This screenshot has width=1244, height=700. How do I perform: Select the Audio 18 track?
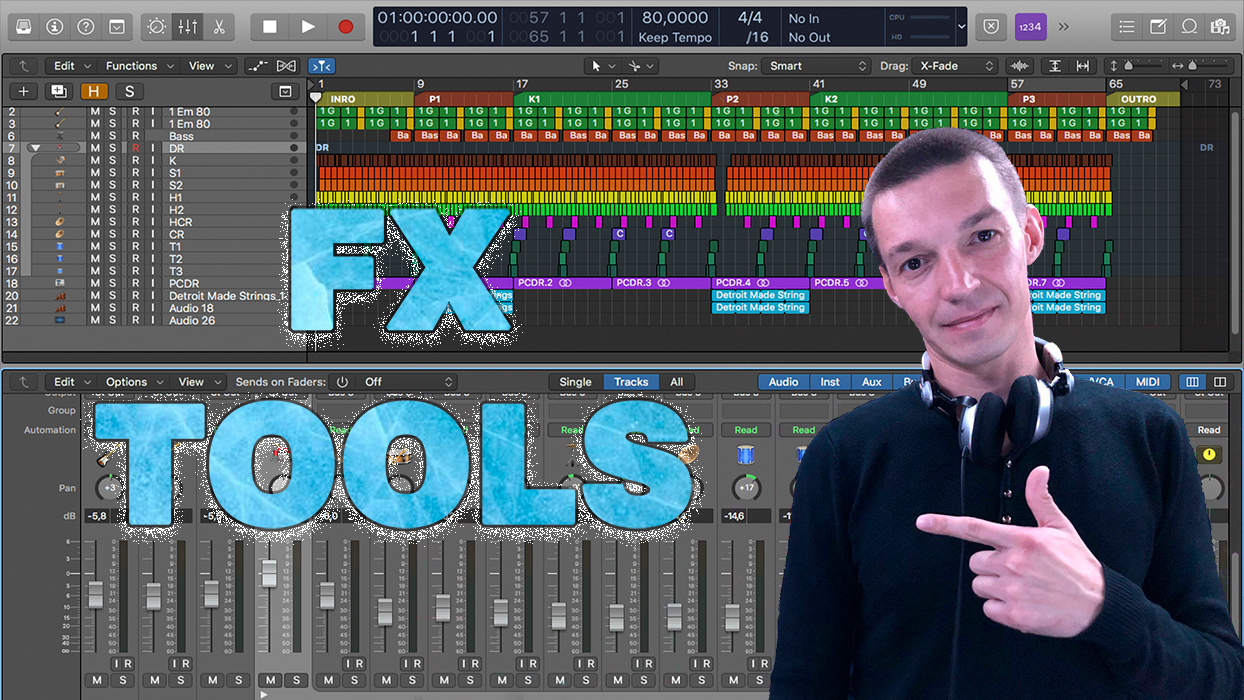[191, 308]
